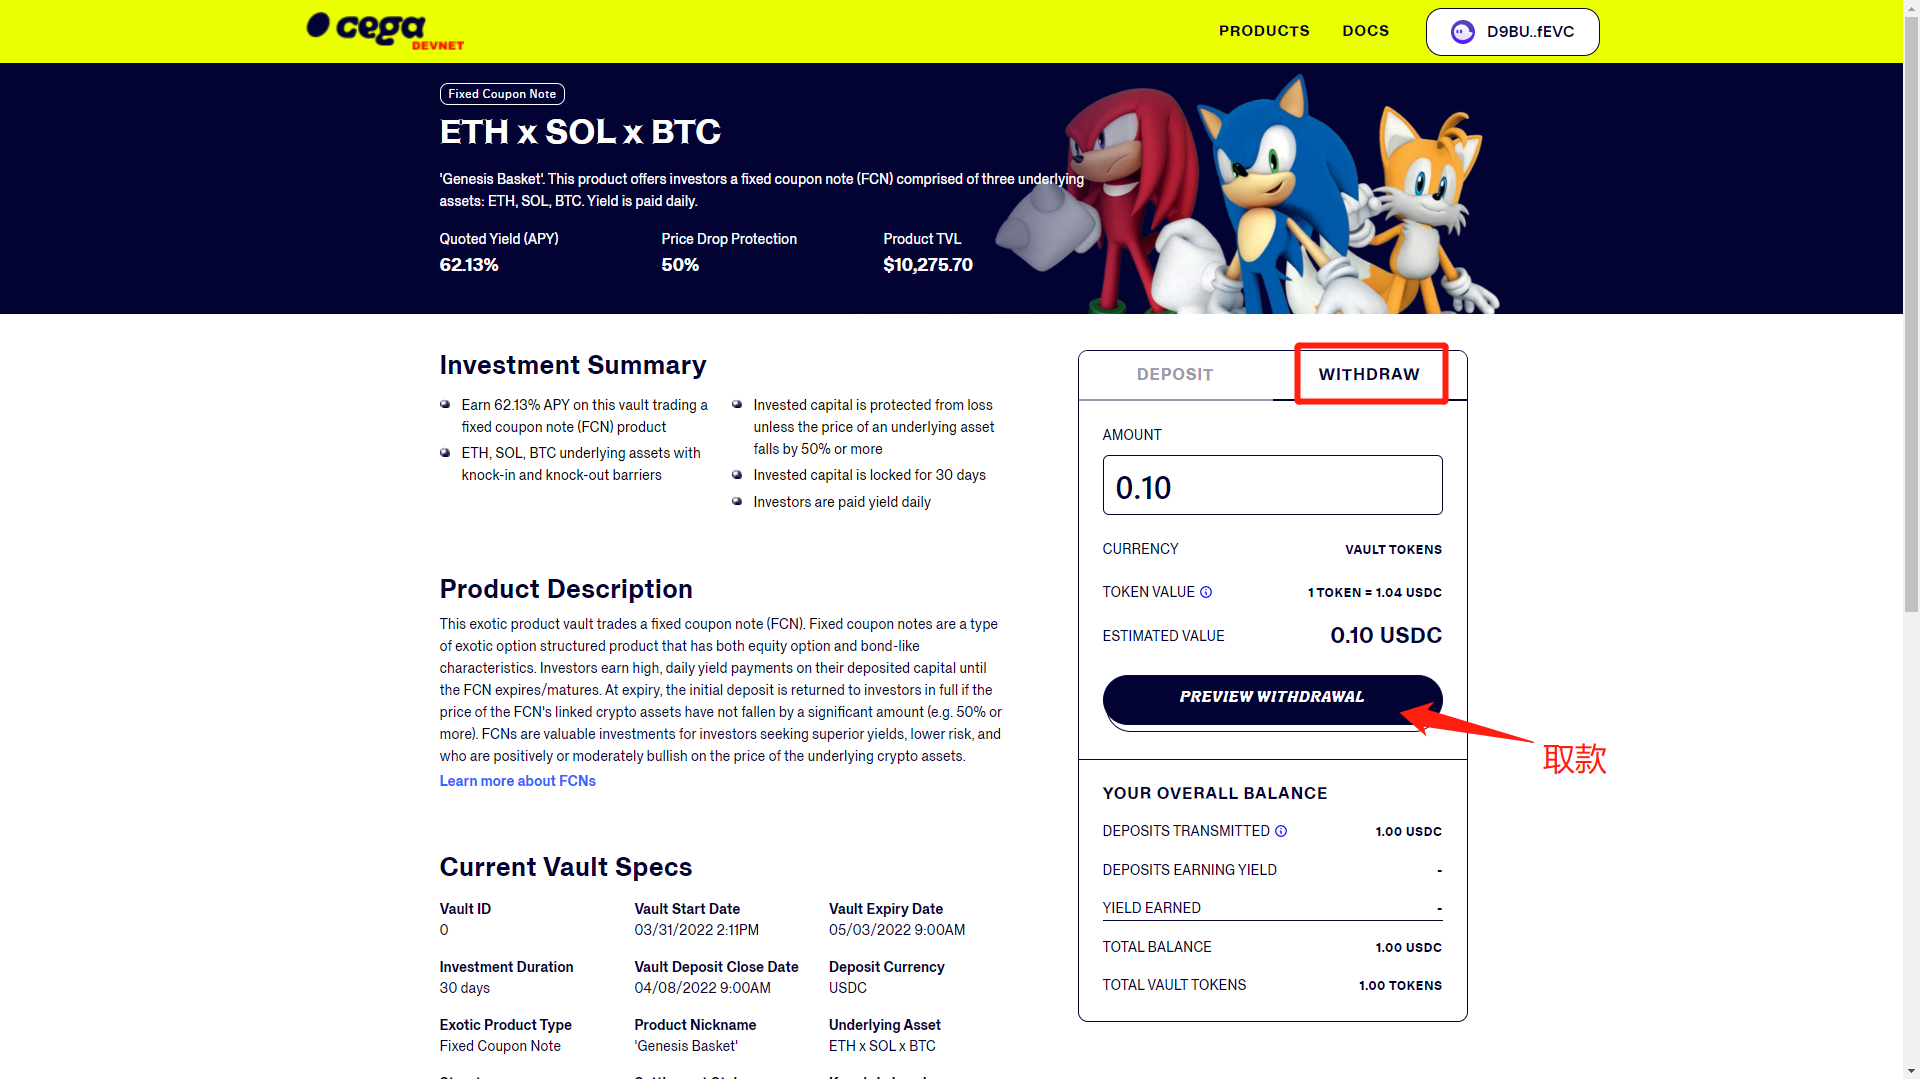Viewport: 1920px width, 1079px height.
Task: Open the Products menu item
Action: (1264, 31)
